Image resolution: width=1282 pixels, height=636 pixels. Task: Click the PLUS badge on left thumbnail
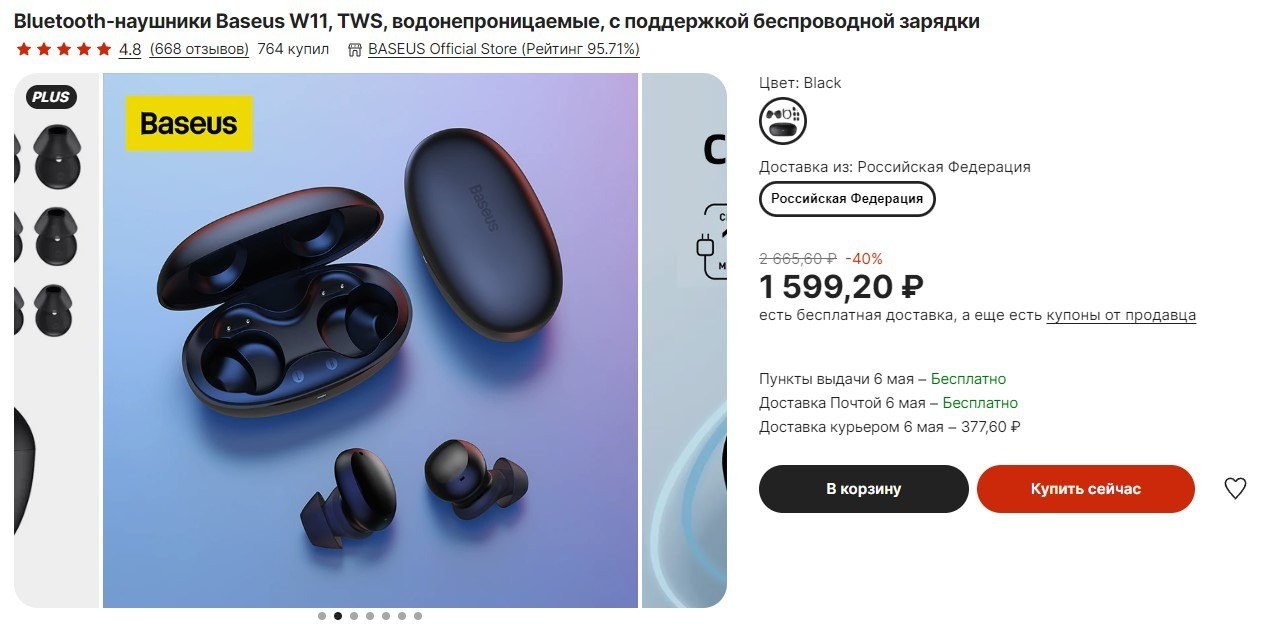coord(51,97)
